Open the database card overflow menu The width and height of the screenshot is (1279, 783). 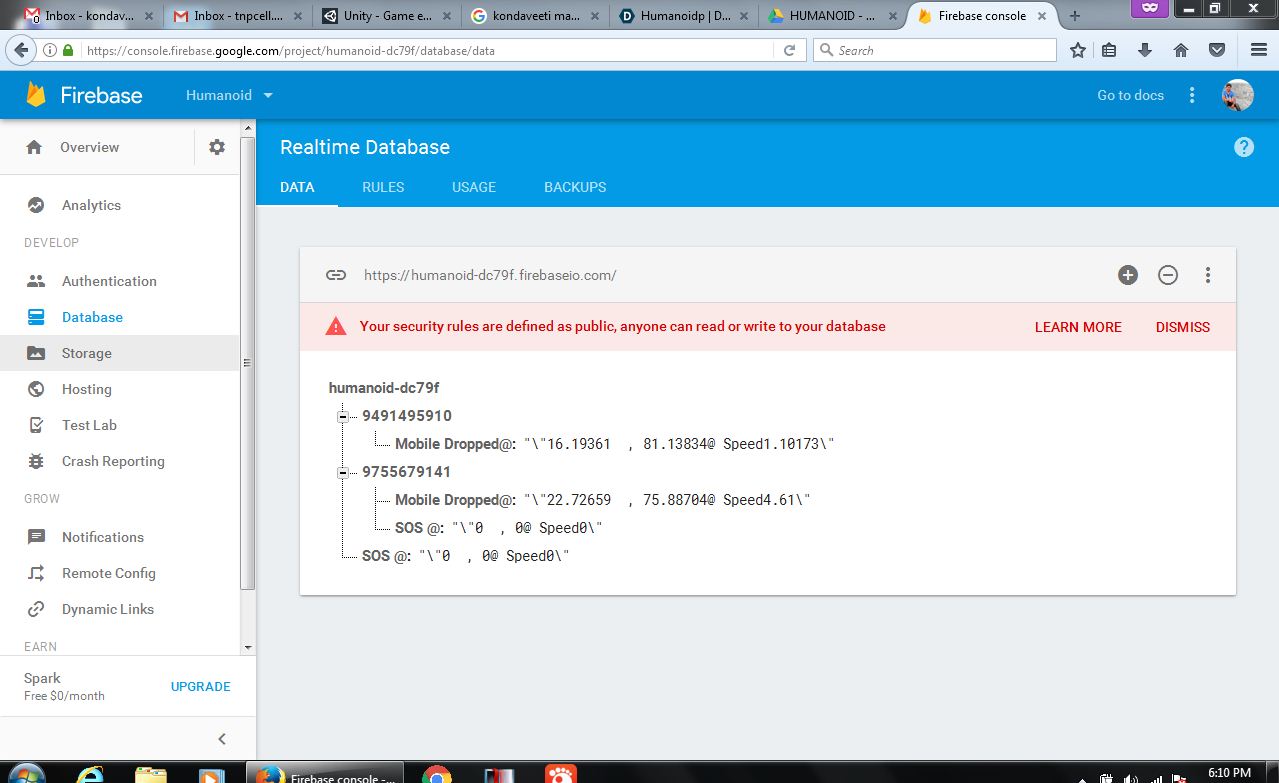tap(1208, 275)
